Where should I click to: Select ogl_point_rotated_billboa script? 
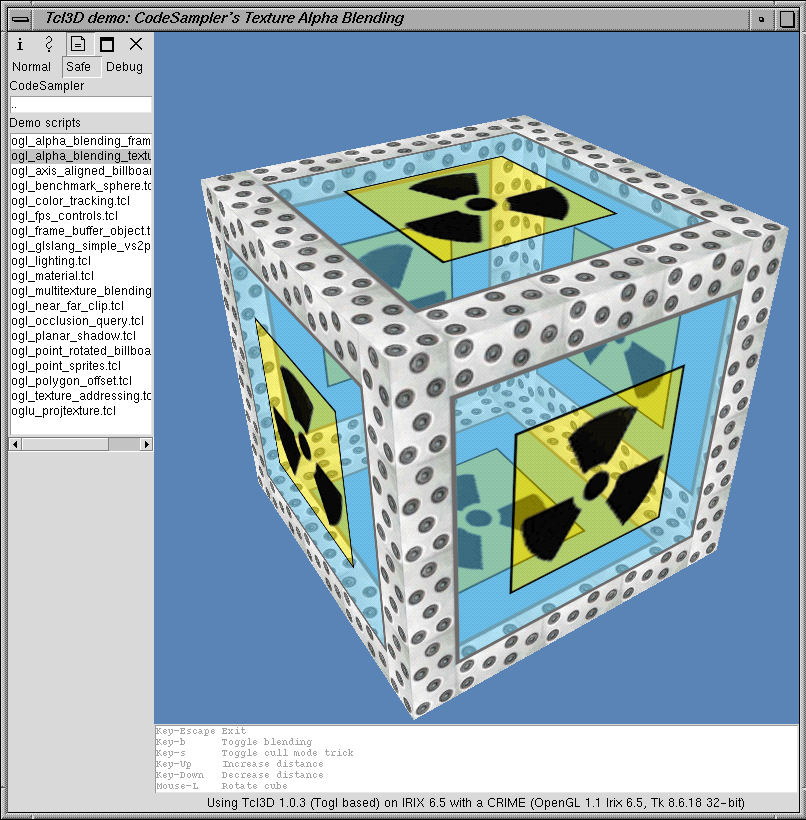coord(81,351)
